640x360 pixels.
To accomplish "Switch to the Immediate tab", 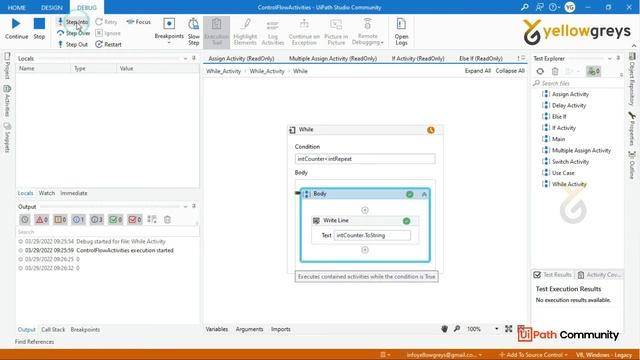I will pos(73,193).
